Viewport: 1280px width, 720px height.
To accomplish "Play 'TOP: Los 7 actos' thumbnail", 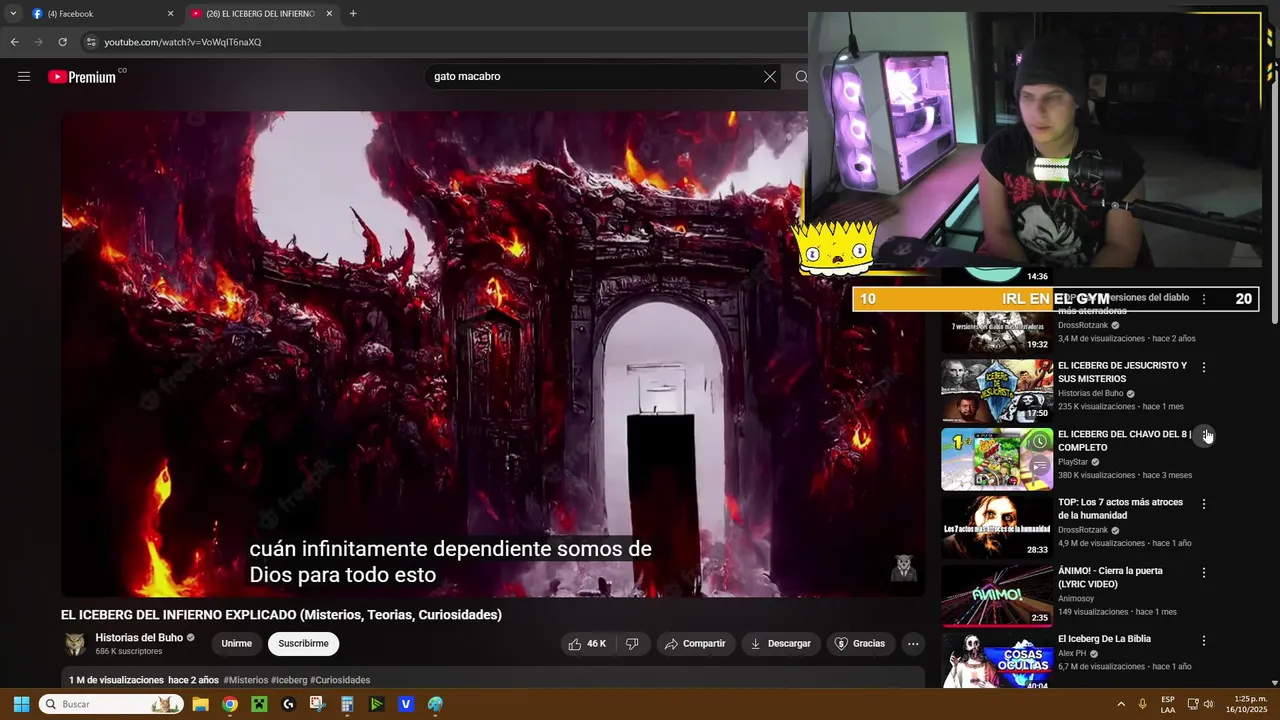I will (997, 528).
